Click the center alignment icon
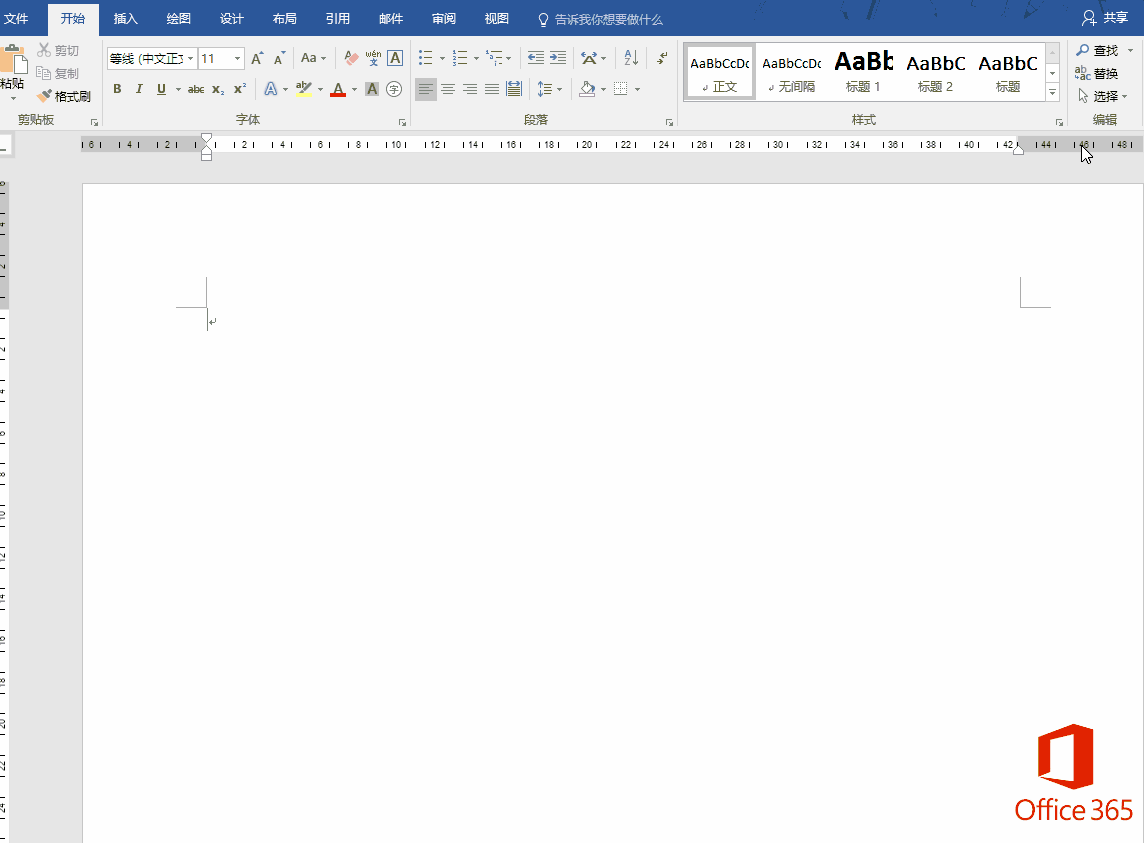This screenshot has height=843, width=1144. tap(448, 89)
